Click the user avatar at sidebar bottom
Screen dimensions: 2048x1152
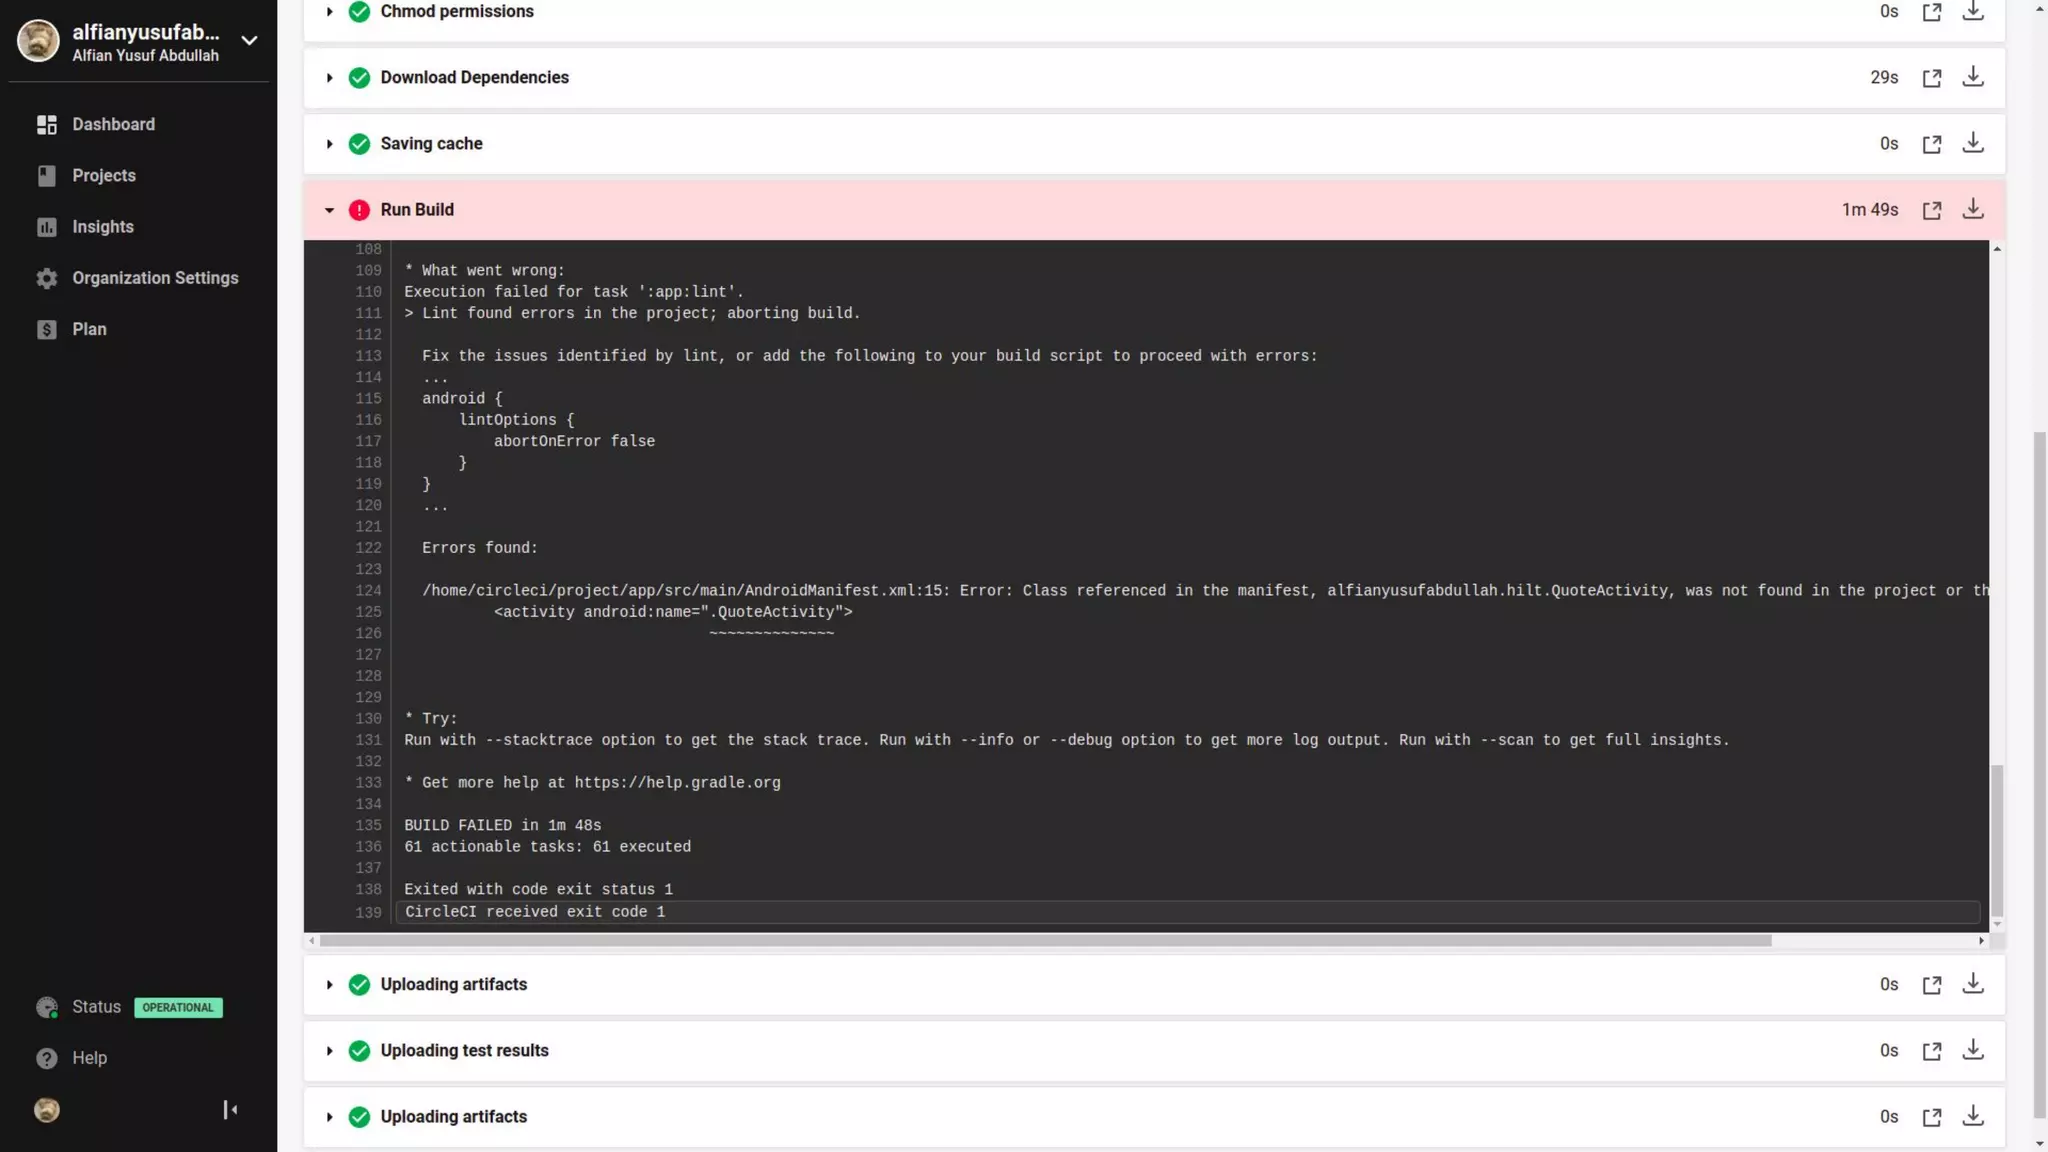(x=47, y=1110)
